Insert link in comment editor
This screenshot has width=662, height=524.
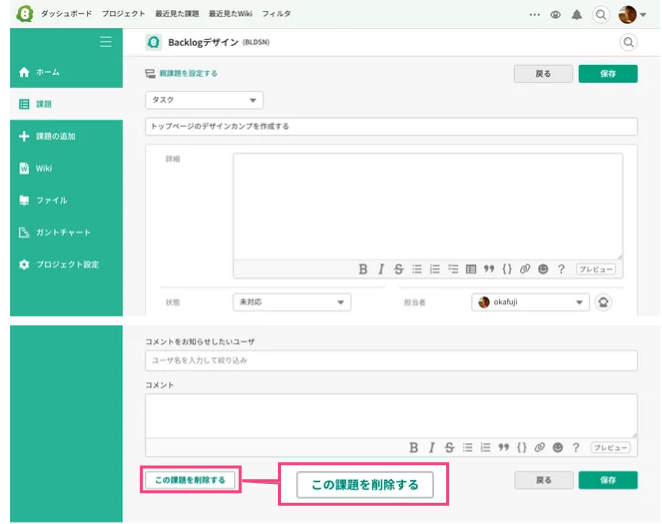point(540,448)
